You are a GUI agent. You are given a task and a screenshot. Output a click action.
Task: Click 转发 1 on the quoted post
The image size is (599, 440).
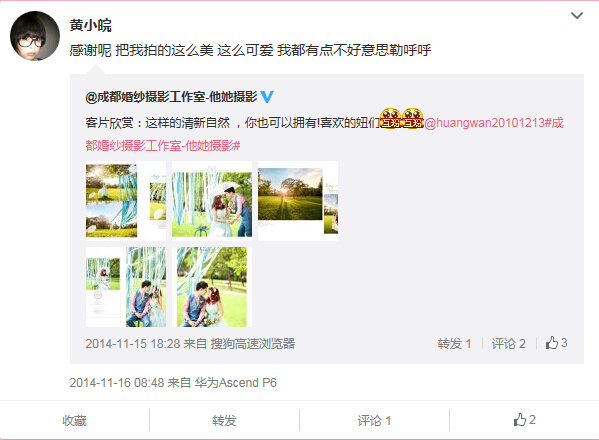coord(454,344)
